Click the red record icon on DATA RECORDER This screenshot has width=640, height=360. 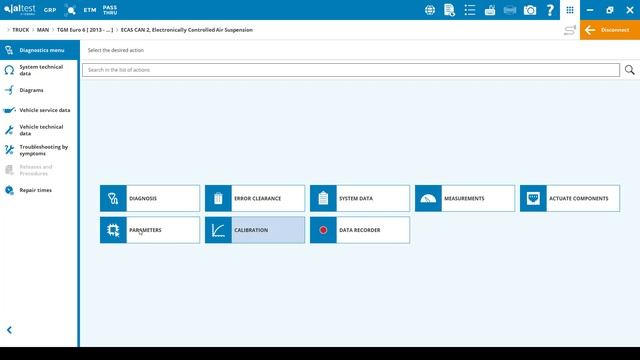[x=323, y=230]
